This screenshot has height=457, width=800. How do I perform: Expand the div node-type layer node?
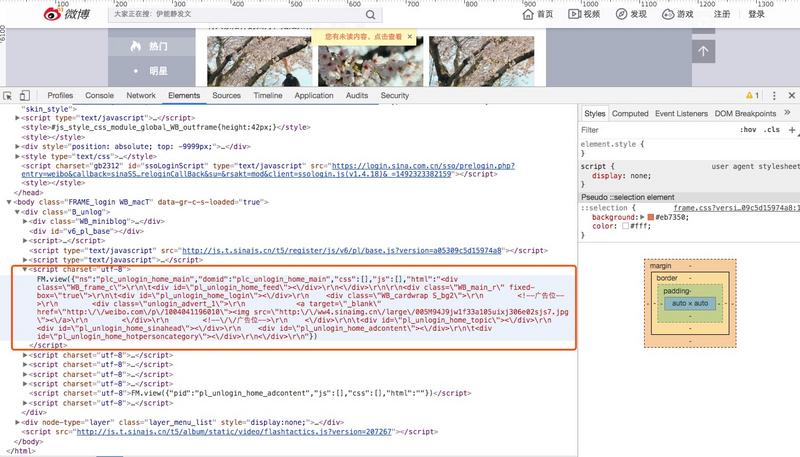(x=17, y=422)
